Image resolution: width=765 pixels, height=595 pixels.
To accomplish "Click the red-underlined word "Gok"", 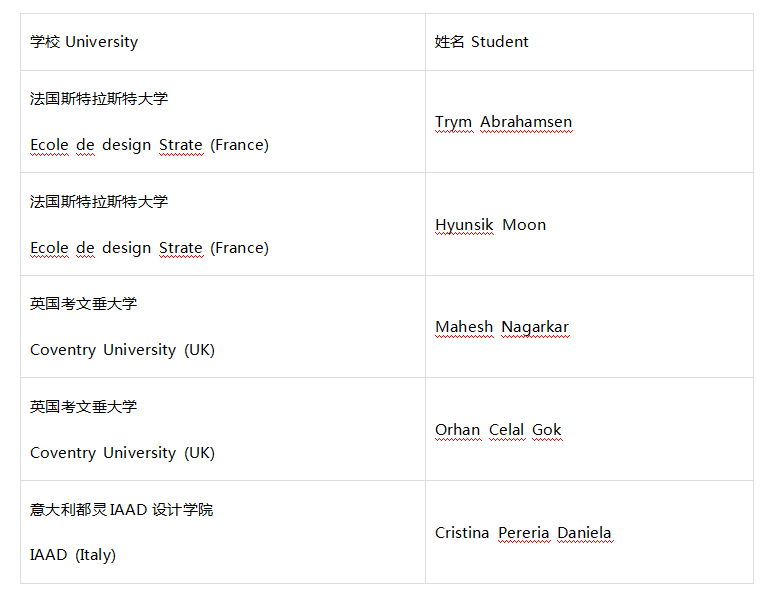I will 547,430.
